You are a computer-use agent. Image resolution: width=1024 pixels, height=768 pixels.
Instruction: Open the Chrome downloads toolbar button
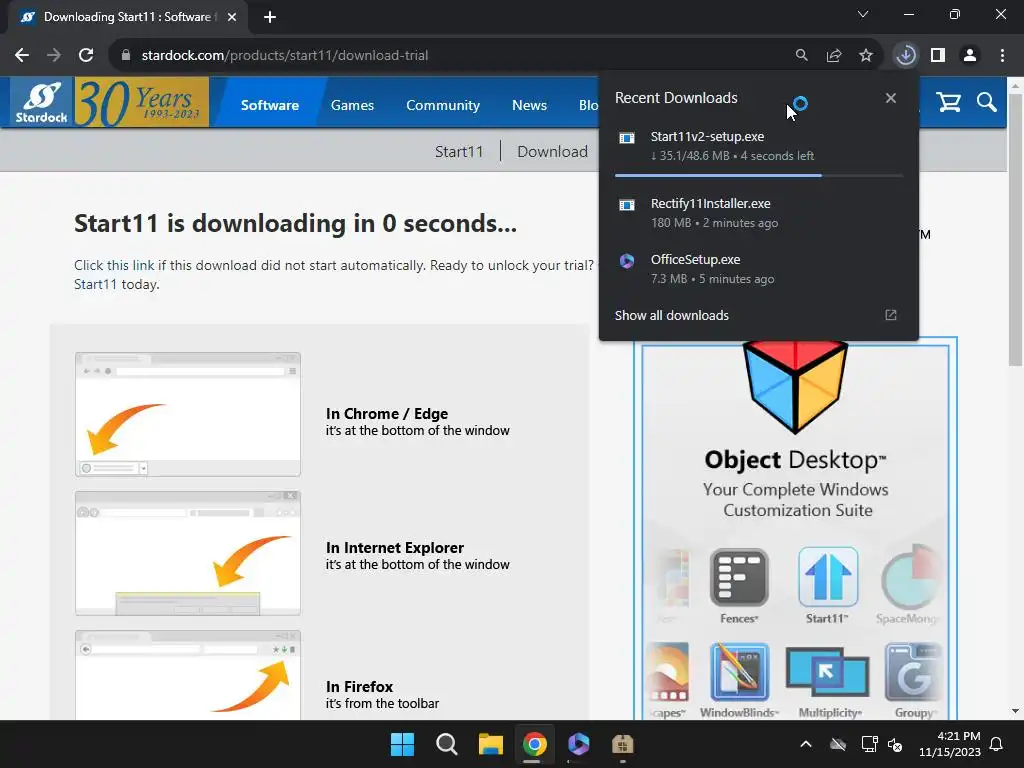click(906, 56)
